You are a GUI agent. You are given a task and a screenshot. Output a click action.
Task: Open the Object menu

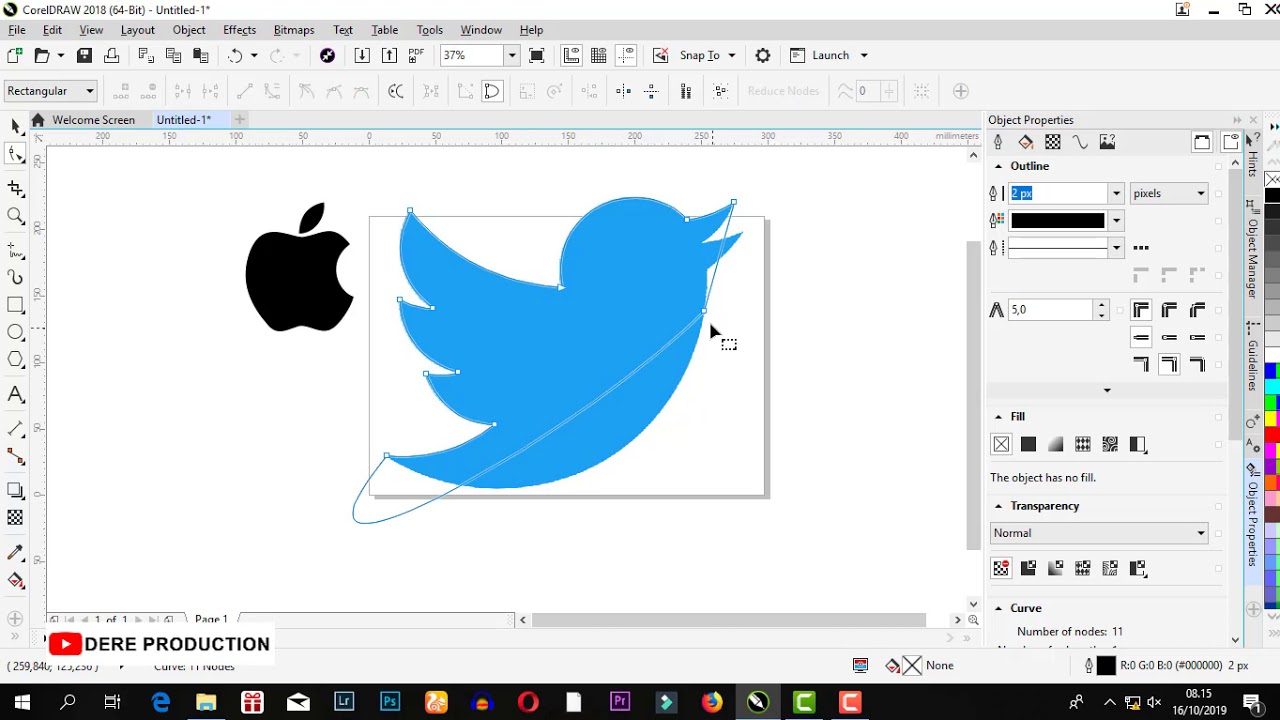[188, 30]
